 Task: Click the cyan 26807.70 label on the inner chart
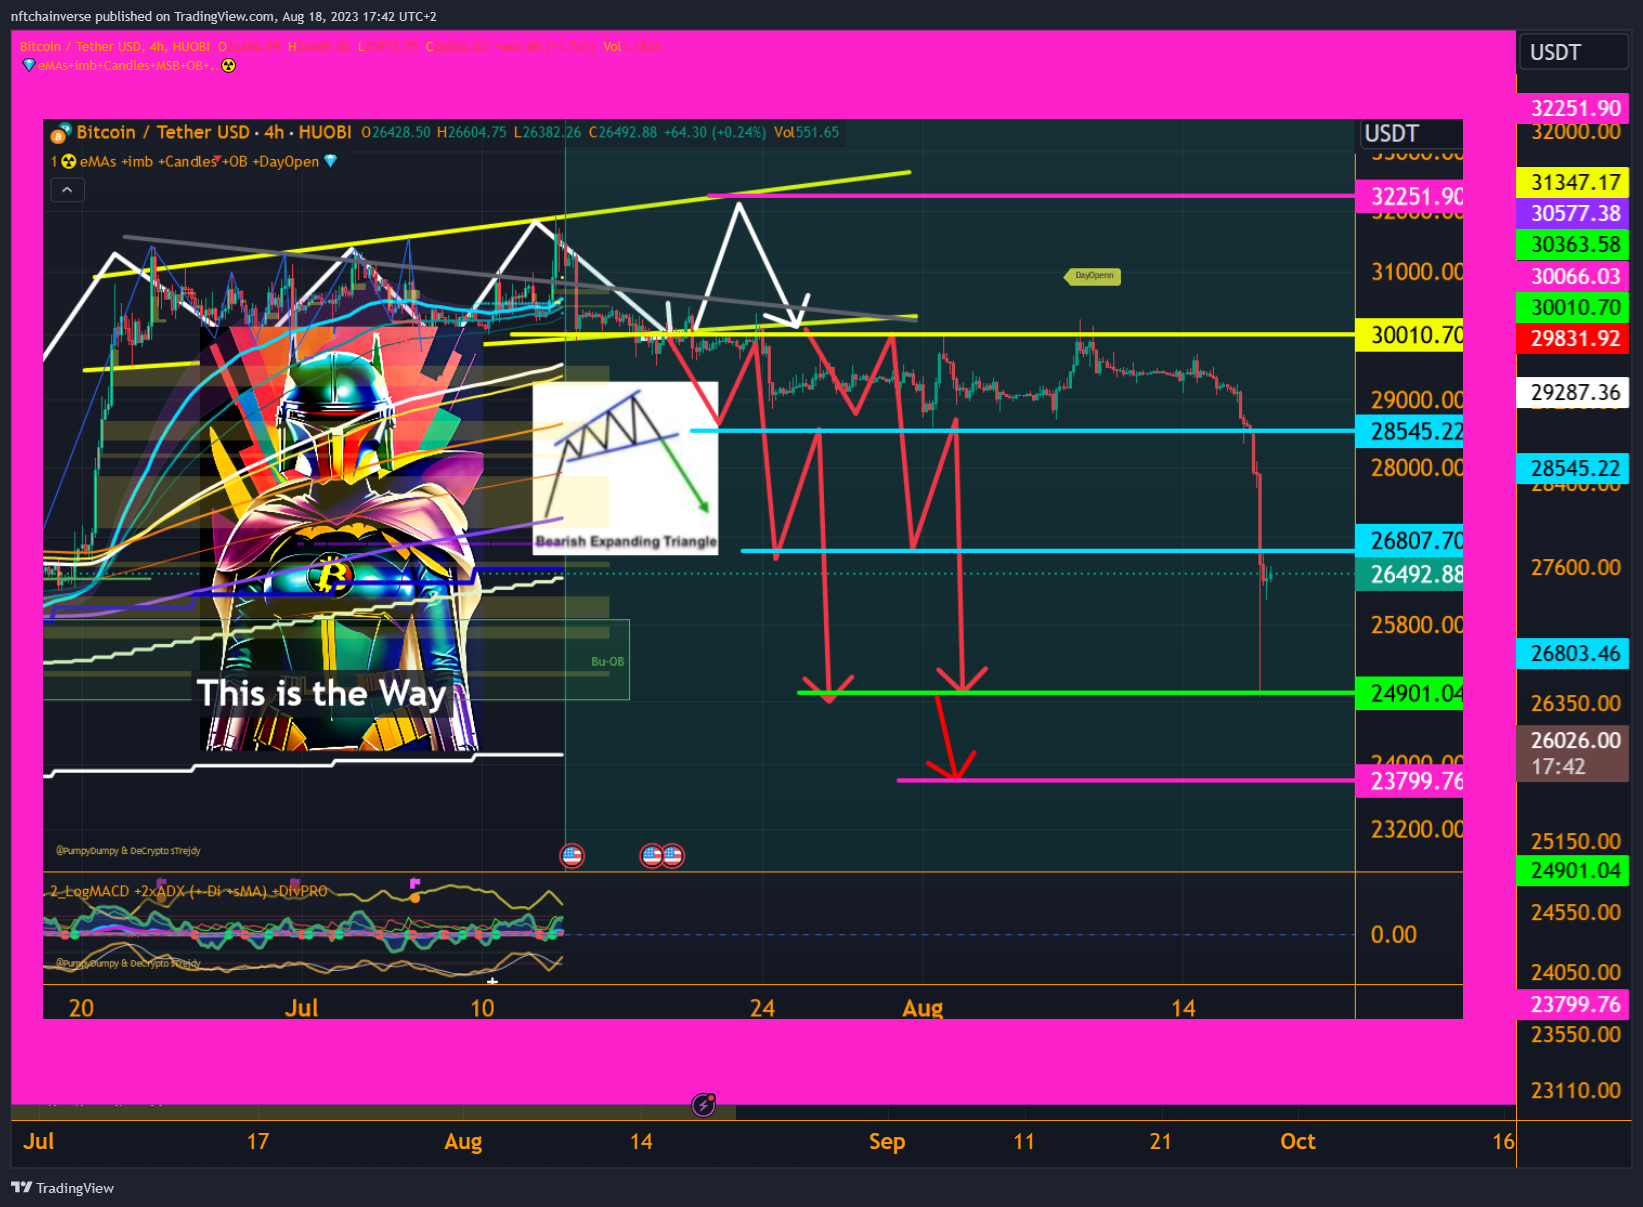pos(1410,540)
